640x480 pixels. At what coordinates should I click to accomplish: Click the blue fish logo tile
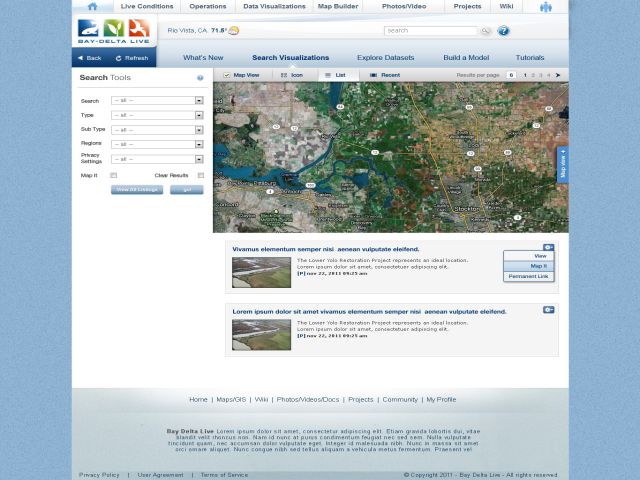[x=89, y=29]
